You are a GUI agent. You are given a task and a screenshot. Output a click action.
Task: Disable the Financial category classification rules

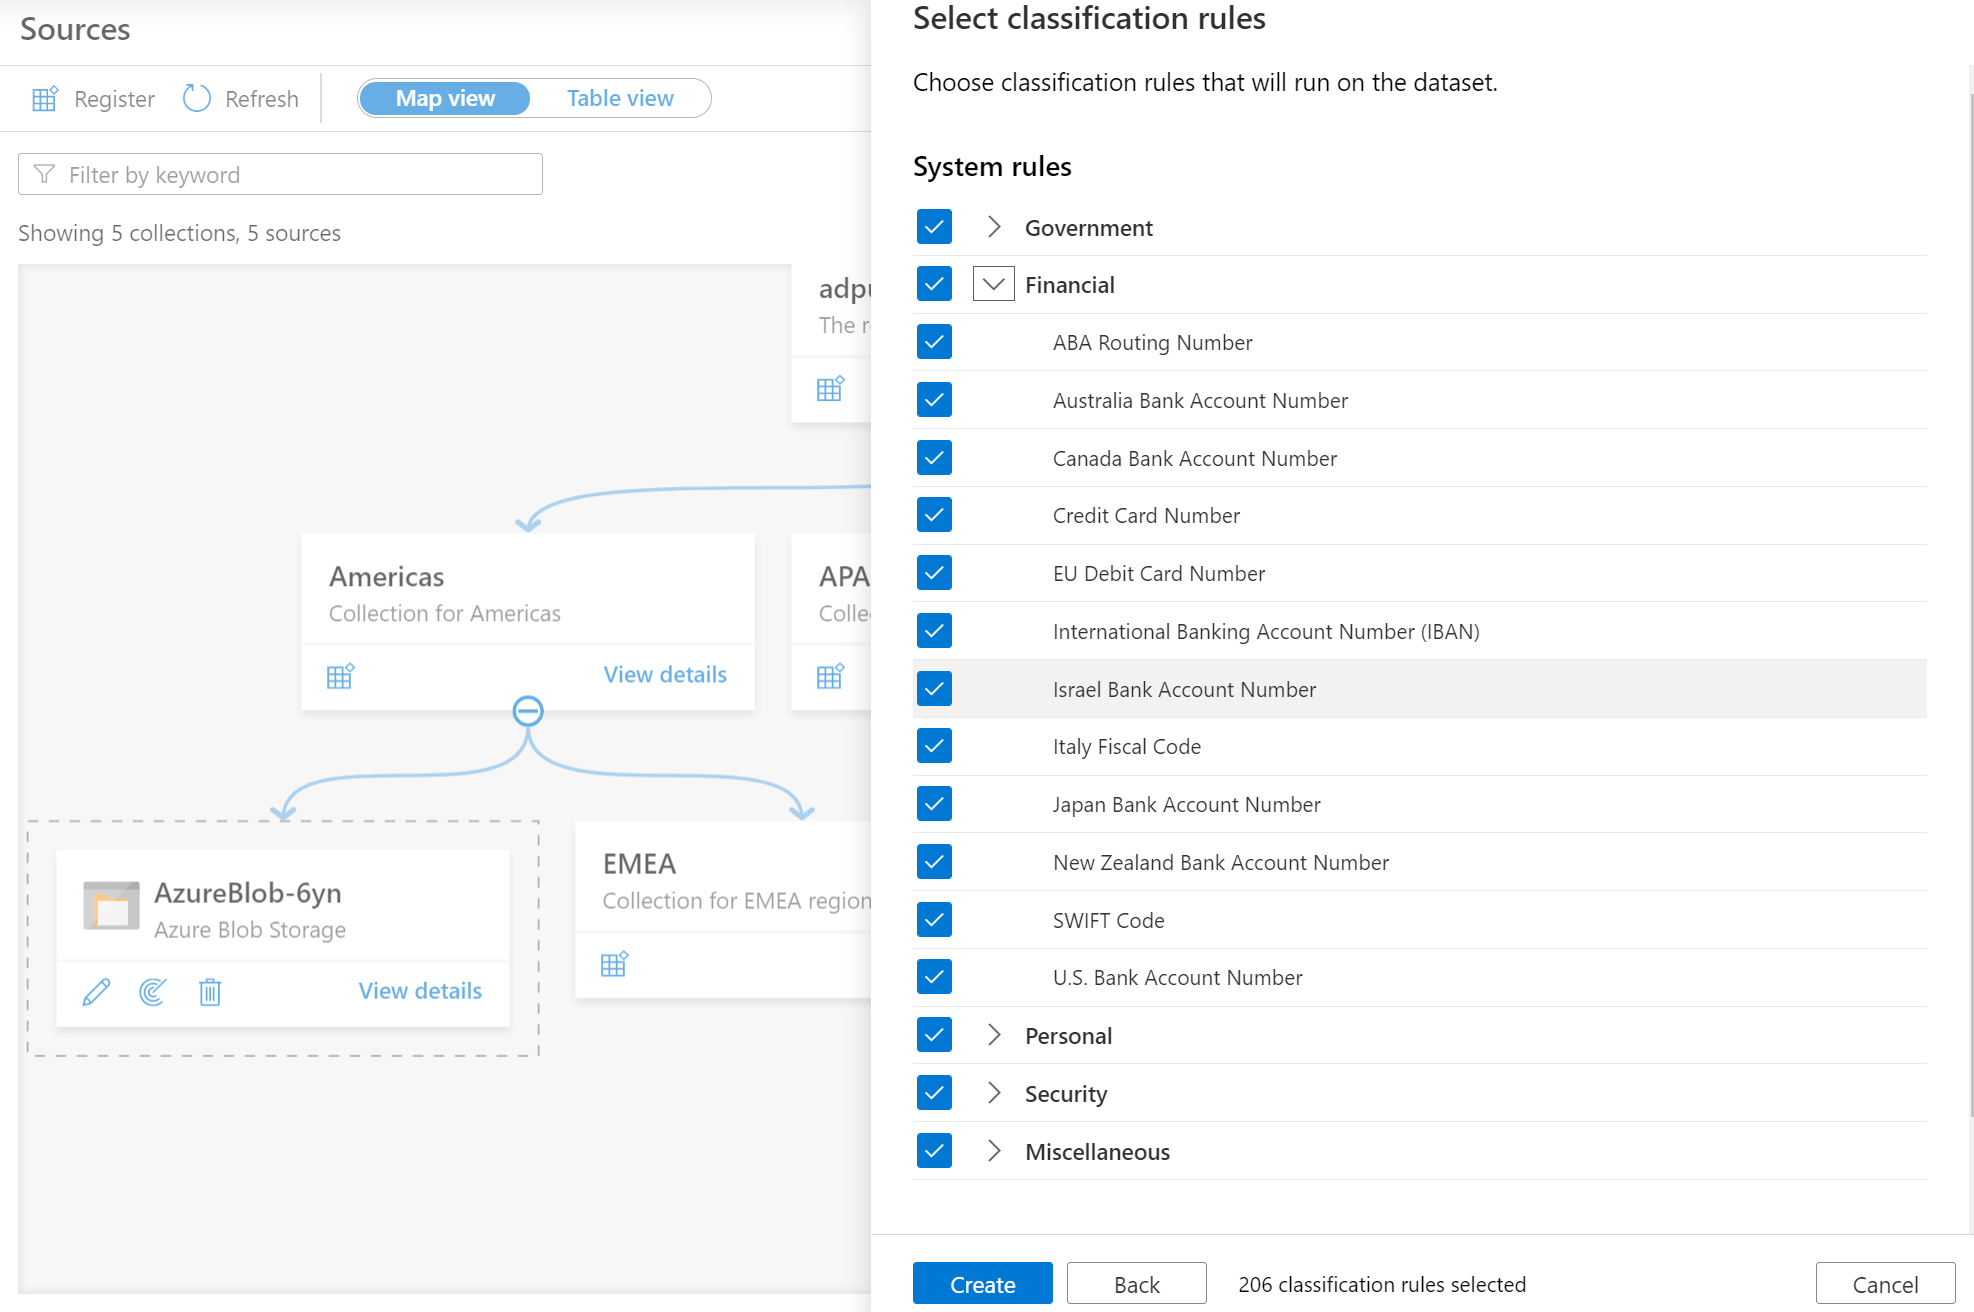click(933, 284)
